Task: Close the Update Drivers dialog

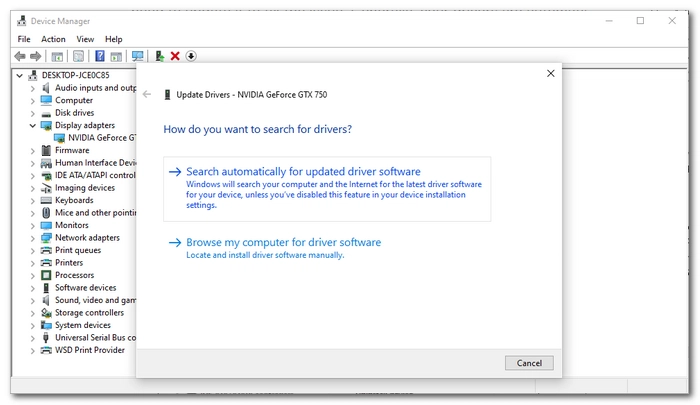Action: point(550,73)
